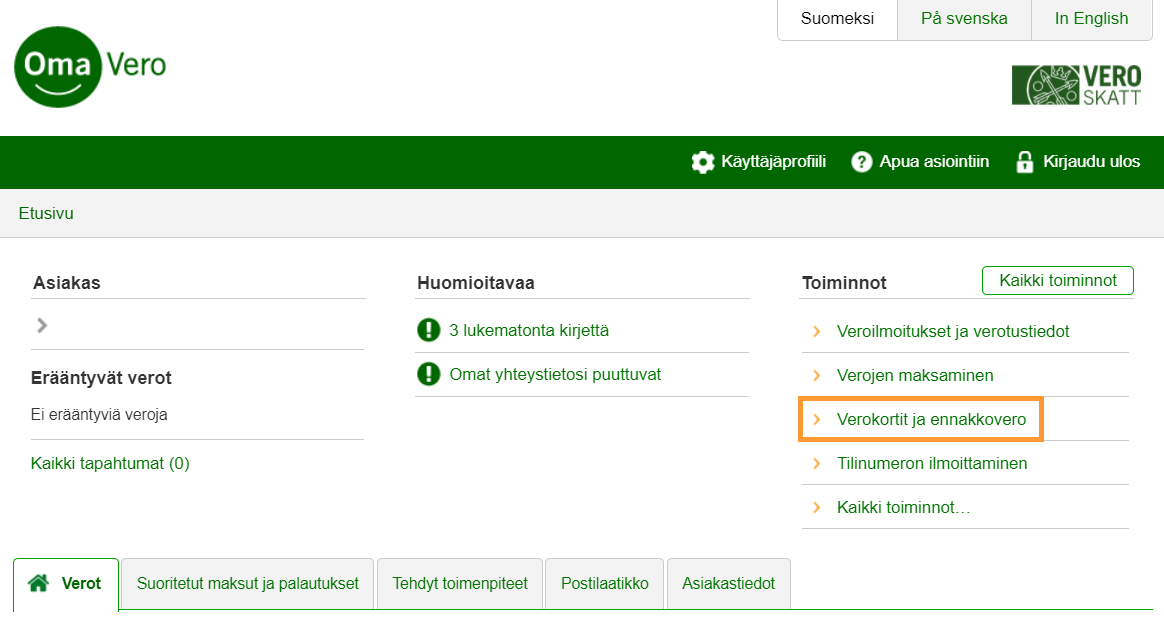This screenshot has height=617, width=1164.
Task: Click Etusivu breadcrumb link
Action: (46, 213)
